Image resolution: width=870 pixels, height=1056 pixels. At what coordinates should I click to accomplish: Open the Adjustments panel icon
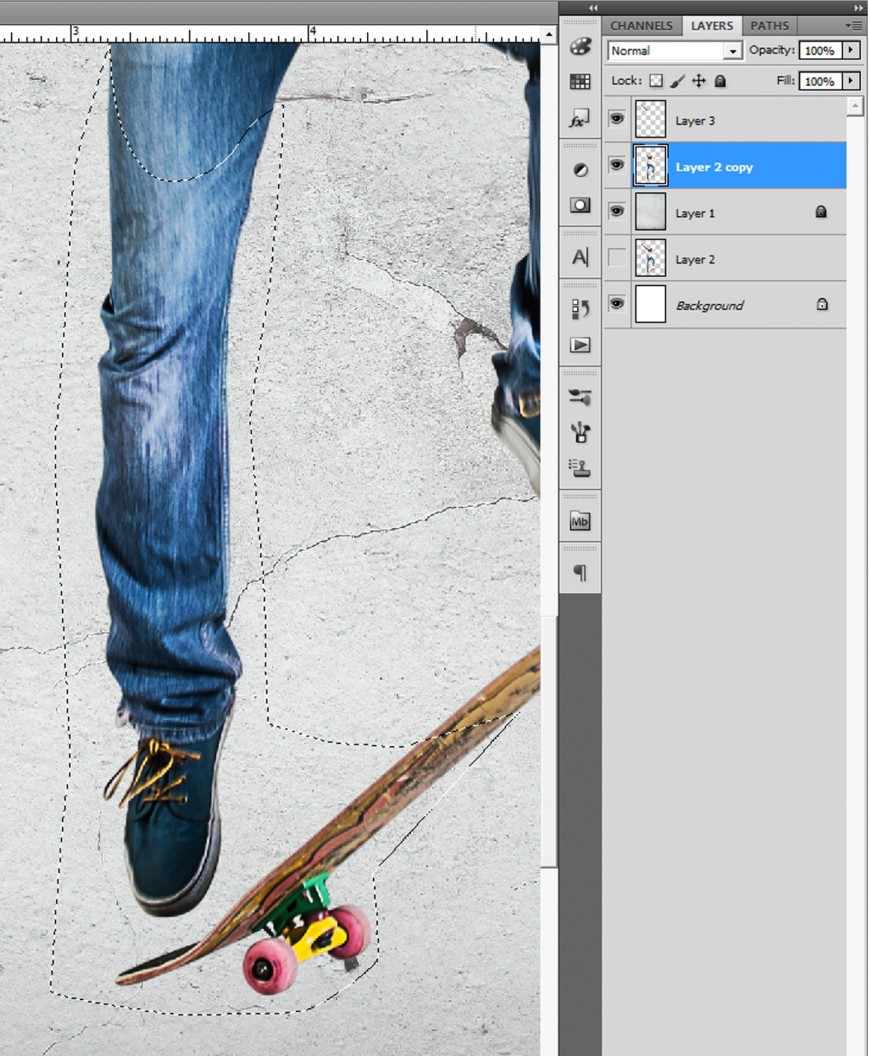coord(580,170)
